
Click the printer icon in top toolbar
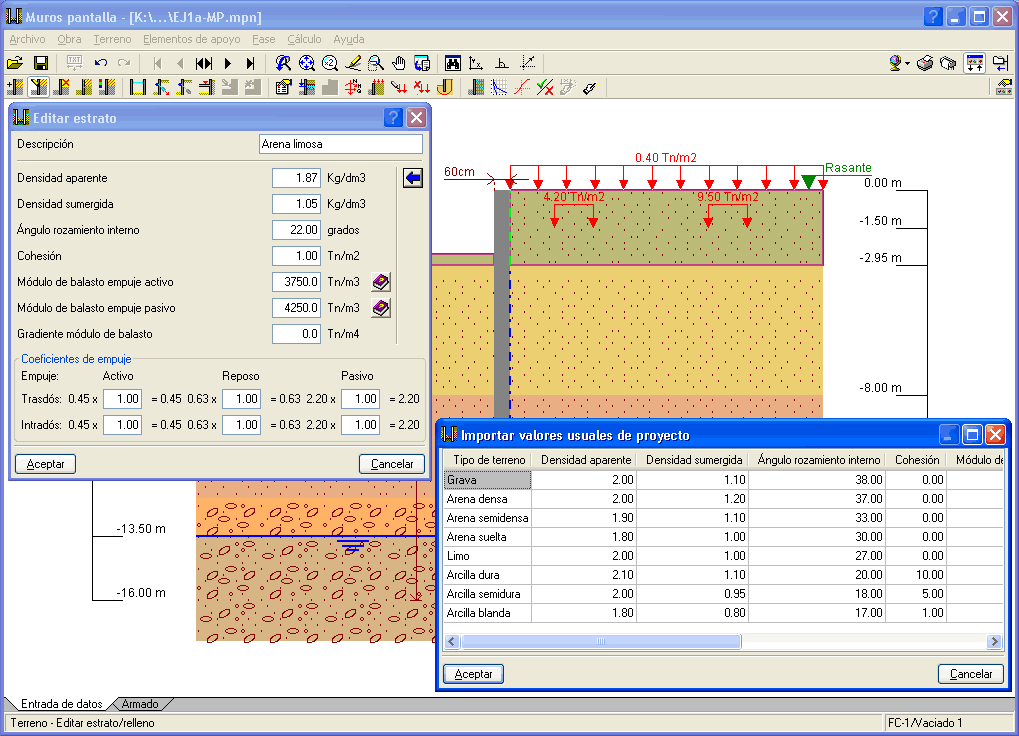925,63
